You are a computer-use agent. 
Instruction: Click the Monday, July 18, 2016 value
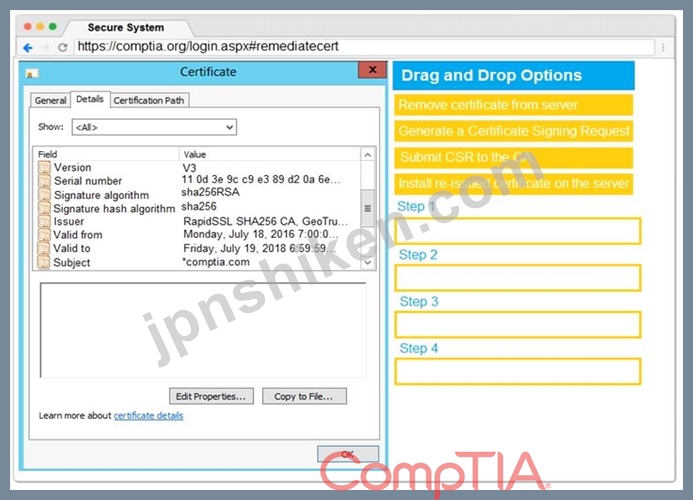click(261, 234)
